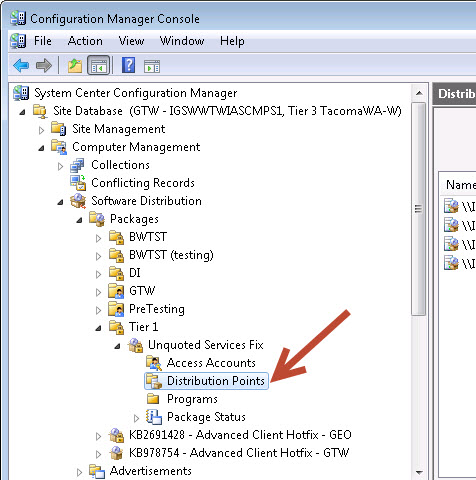Expand the Package Status node
476x480 pixels.
pyautogui.click(x=136, y=418)
